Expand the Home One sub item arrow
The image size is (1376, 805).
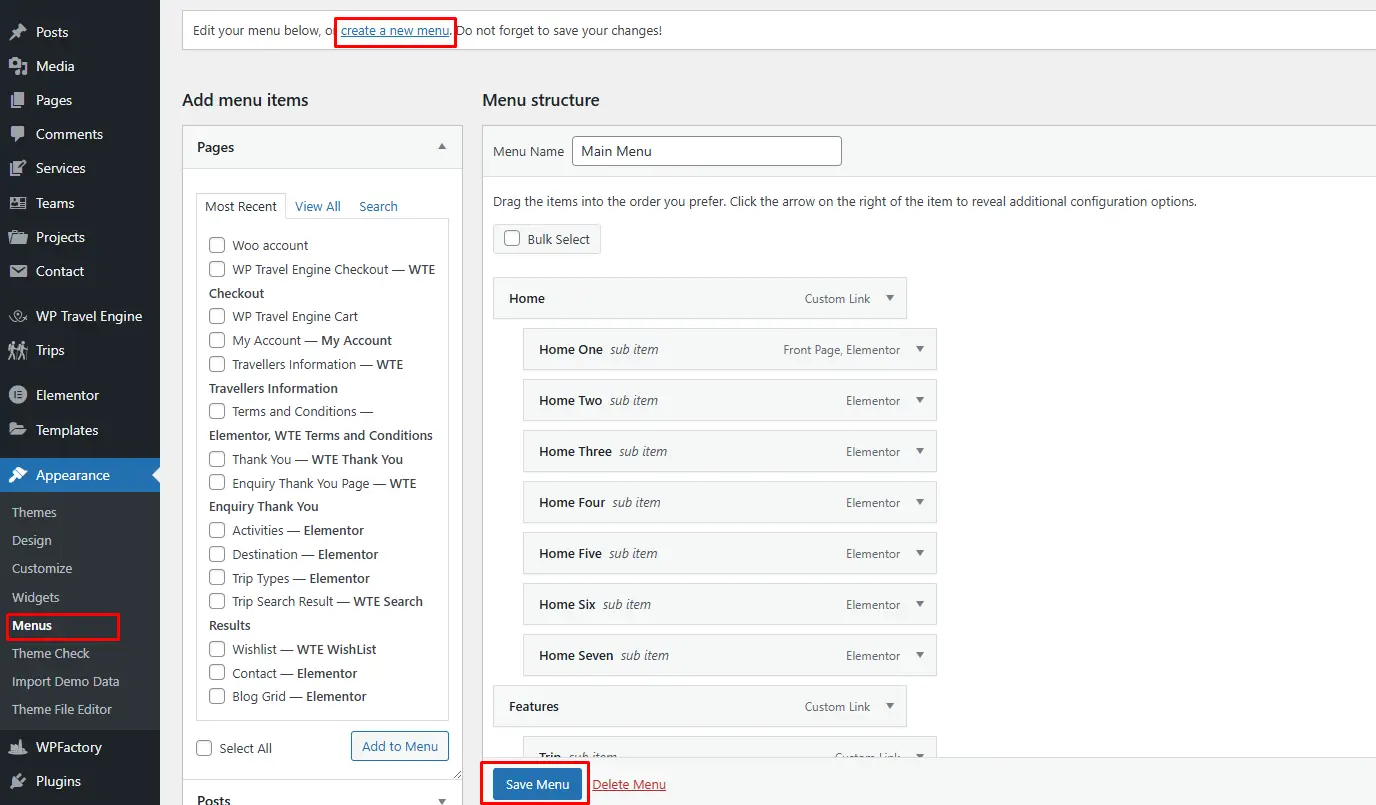(x=920, y=349)
